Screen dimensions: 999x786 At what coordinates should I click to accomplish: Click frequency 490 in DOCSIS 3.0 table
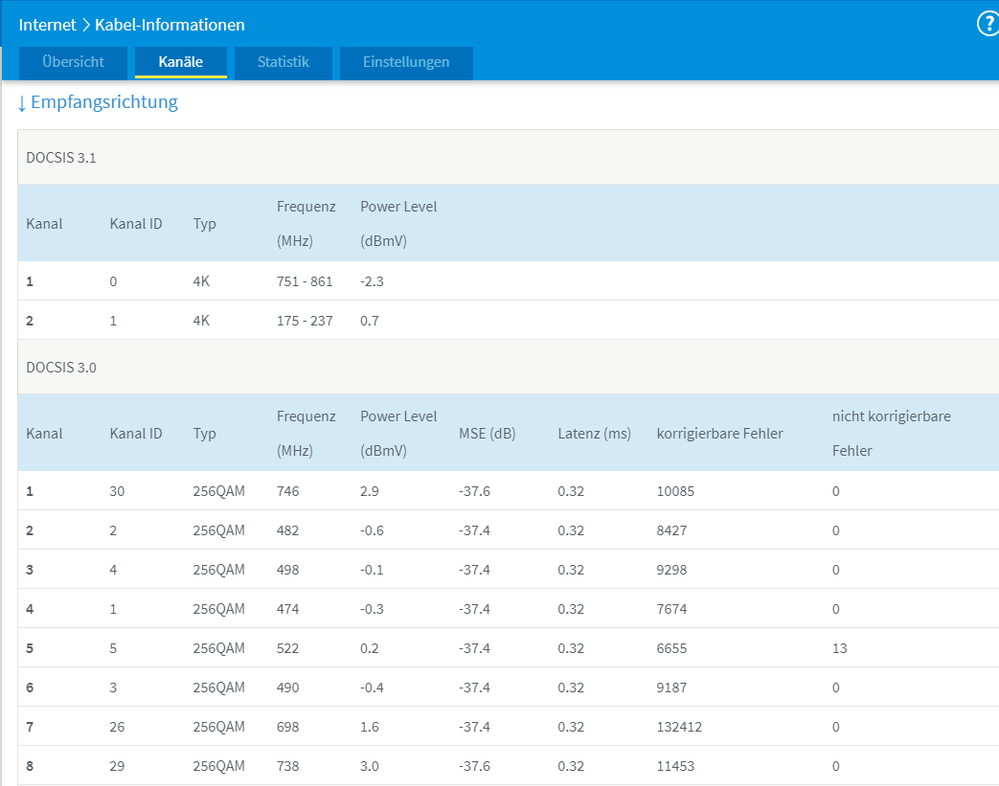click(x=288, y=688)
